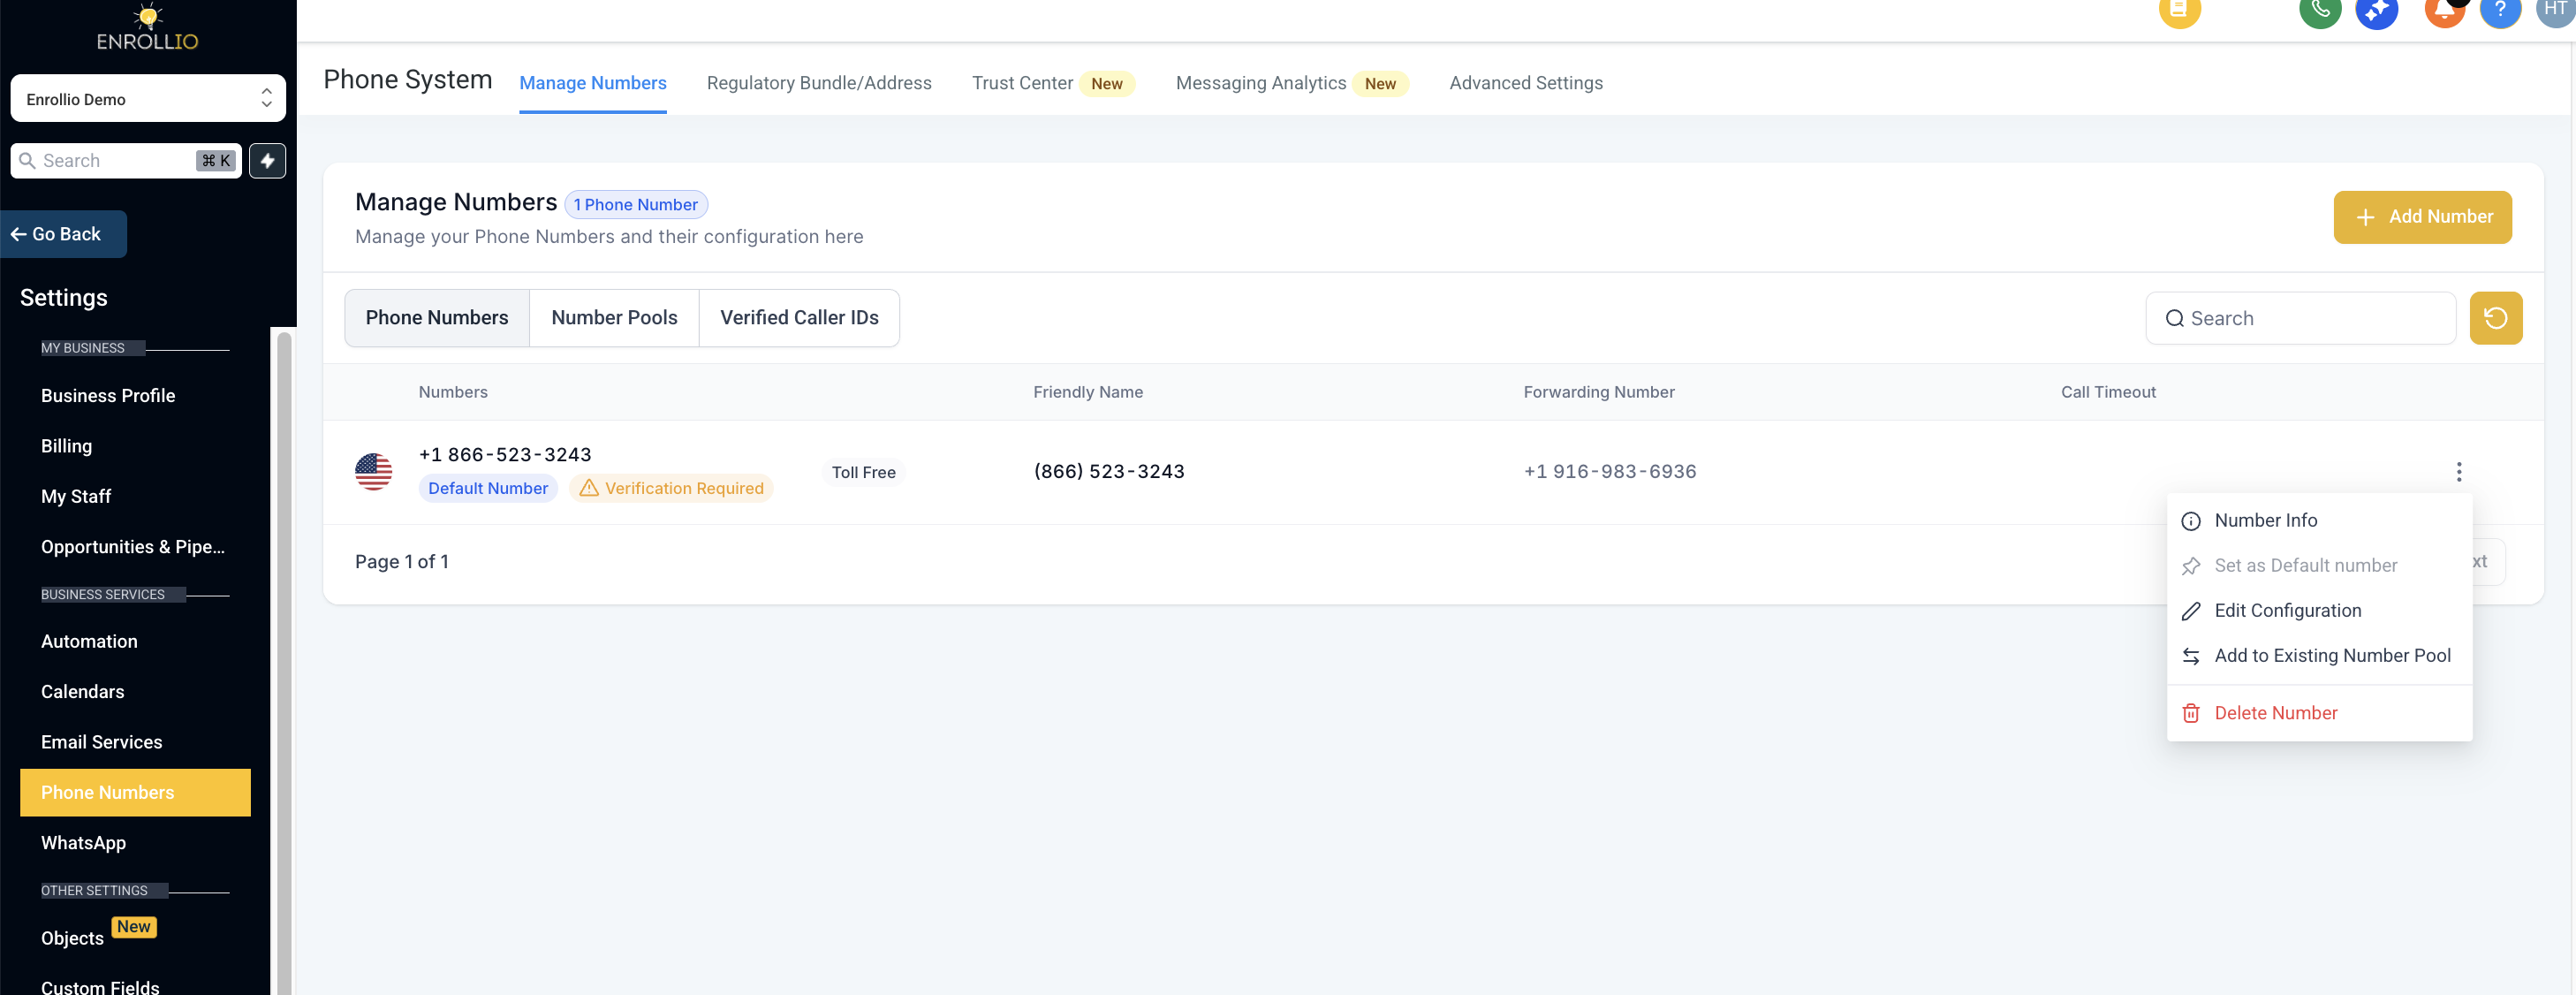This screenshot has width=2576, height=995.
Task: Select the Verified Caller IDs sub-tab
Action: [x=799, y=318]
